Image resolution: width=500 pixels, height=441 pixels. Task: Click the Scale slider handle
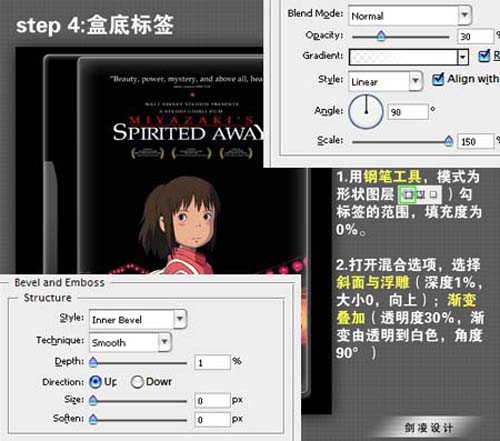click(449, 141)
